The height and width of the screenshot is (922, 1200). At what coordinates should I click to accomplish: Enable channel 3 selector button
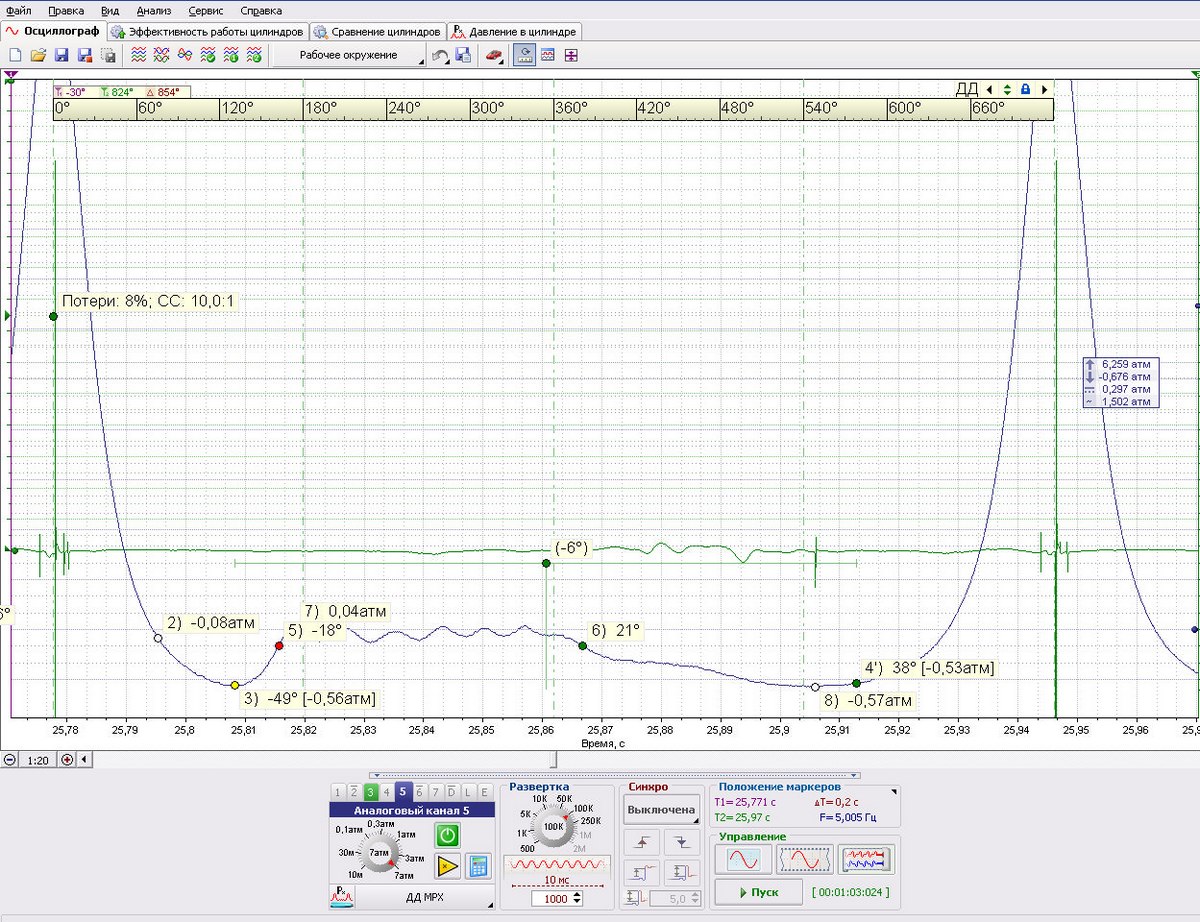[370, 792]
